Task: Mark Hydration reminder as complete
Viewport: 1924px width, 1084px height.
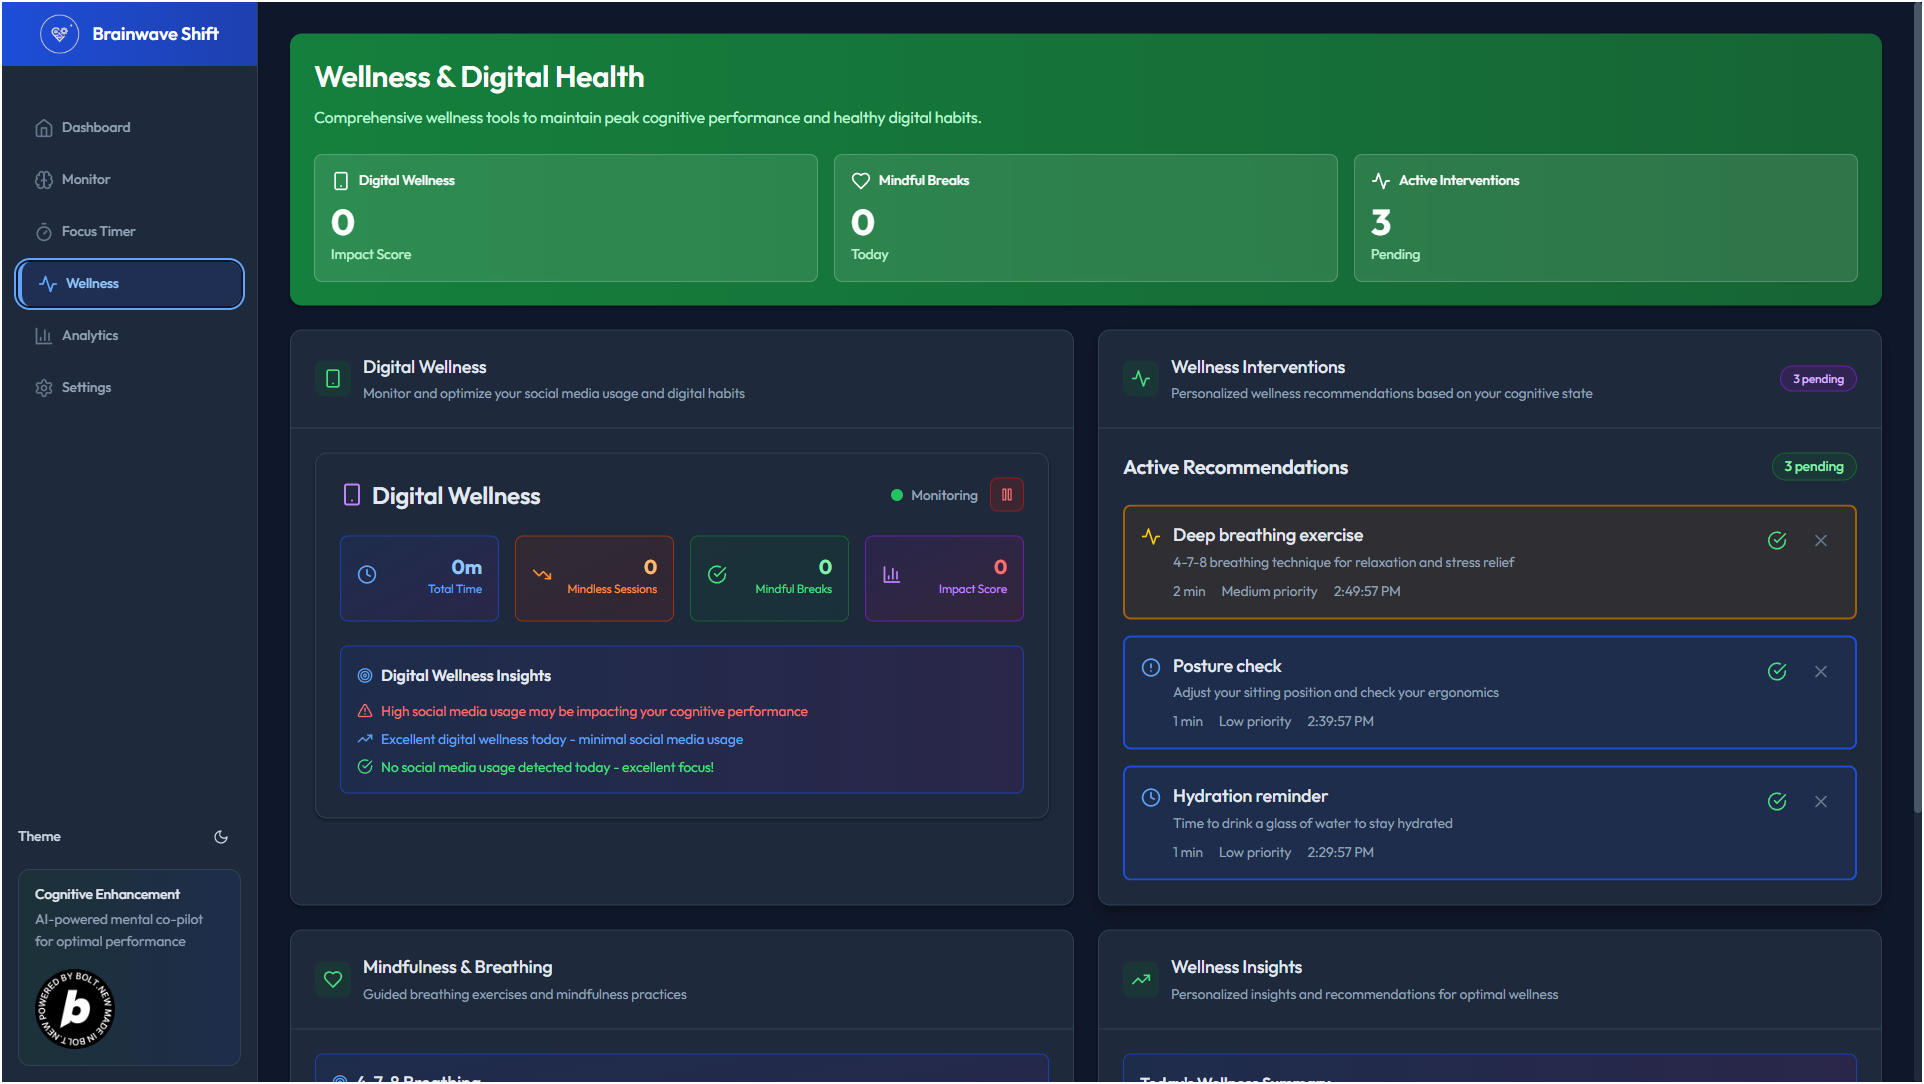Action: [x=1777, y=802]
